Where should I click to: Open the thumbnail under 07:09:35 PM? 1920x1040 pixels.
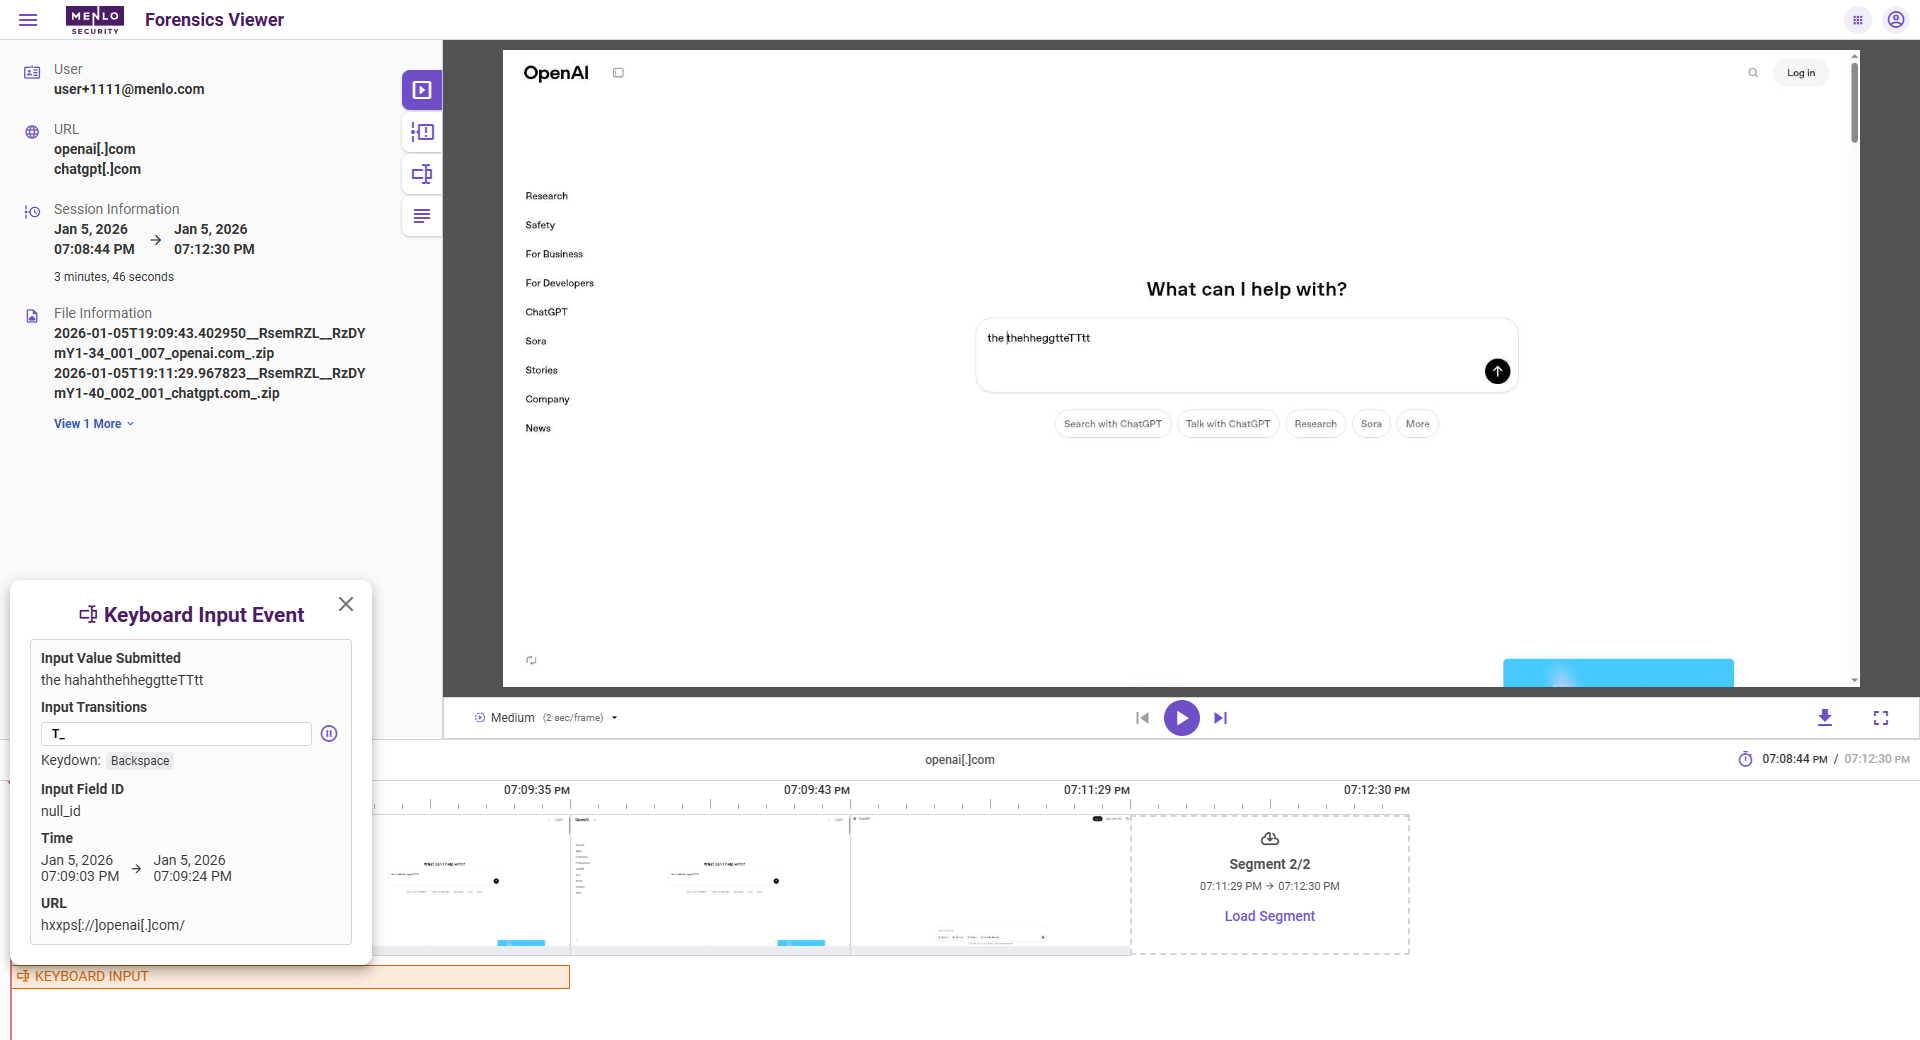pyautogui.click(x=470, y=884)
